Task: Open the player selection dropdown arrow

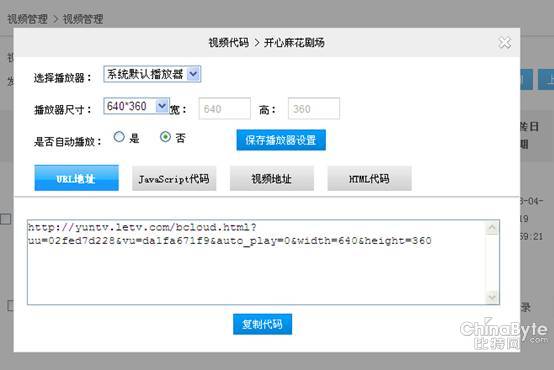Action: 193,74
